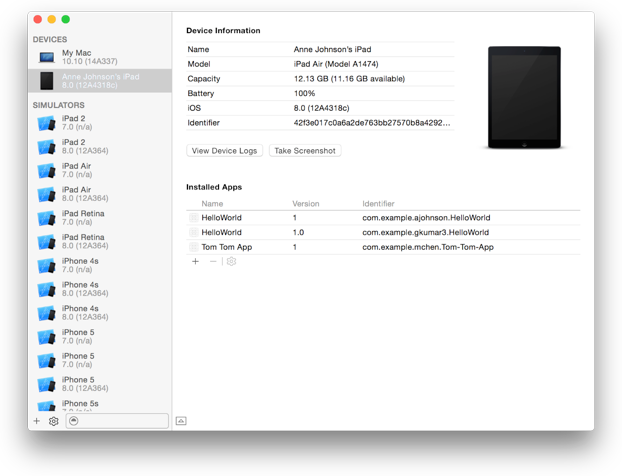Choose iPad Retina 7.0 (n/a) simulator
The height and width of the screenshot is (476, 622).
100,218
